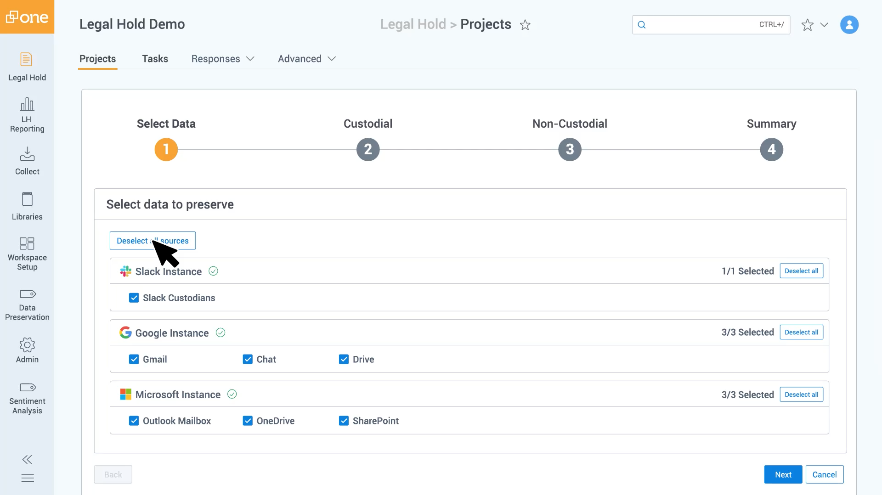Open the Admin gear icon

(27, 349)
